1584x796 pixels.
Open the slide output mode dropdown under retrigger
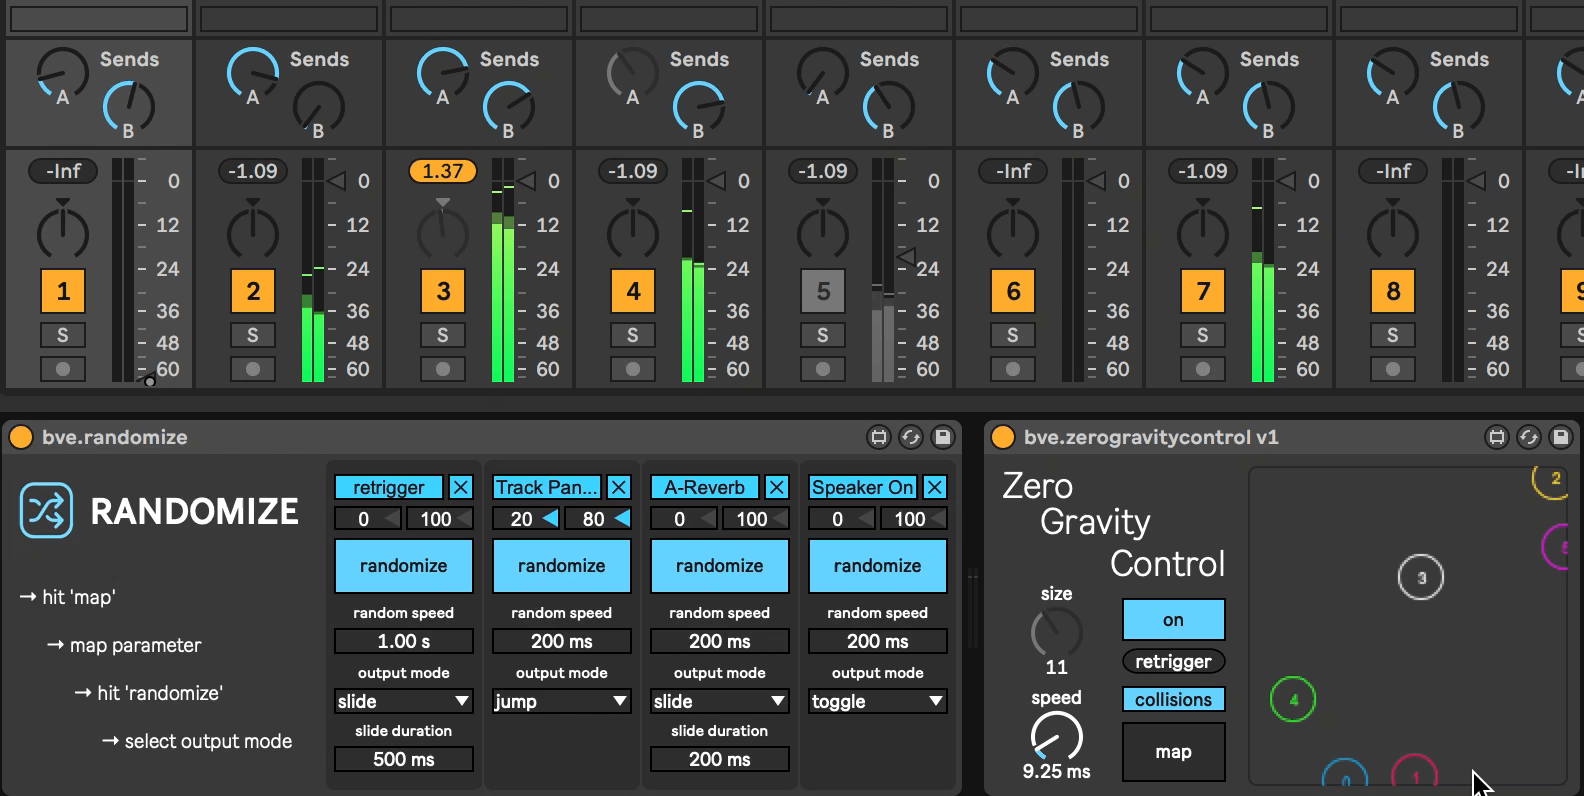(x=403, y=701)
